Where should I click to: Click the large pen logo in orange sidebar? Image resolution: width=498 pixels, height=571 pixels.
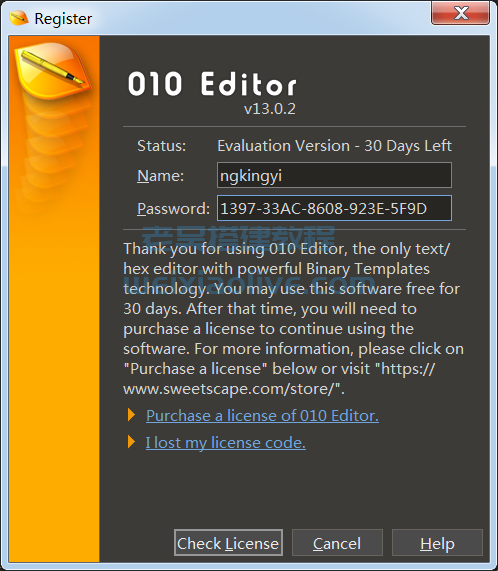(x=52, y=70)
